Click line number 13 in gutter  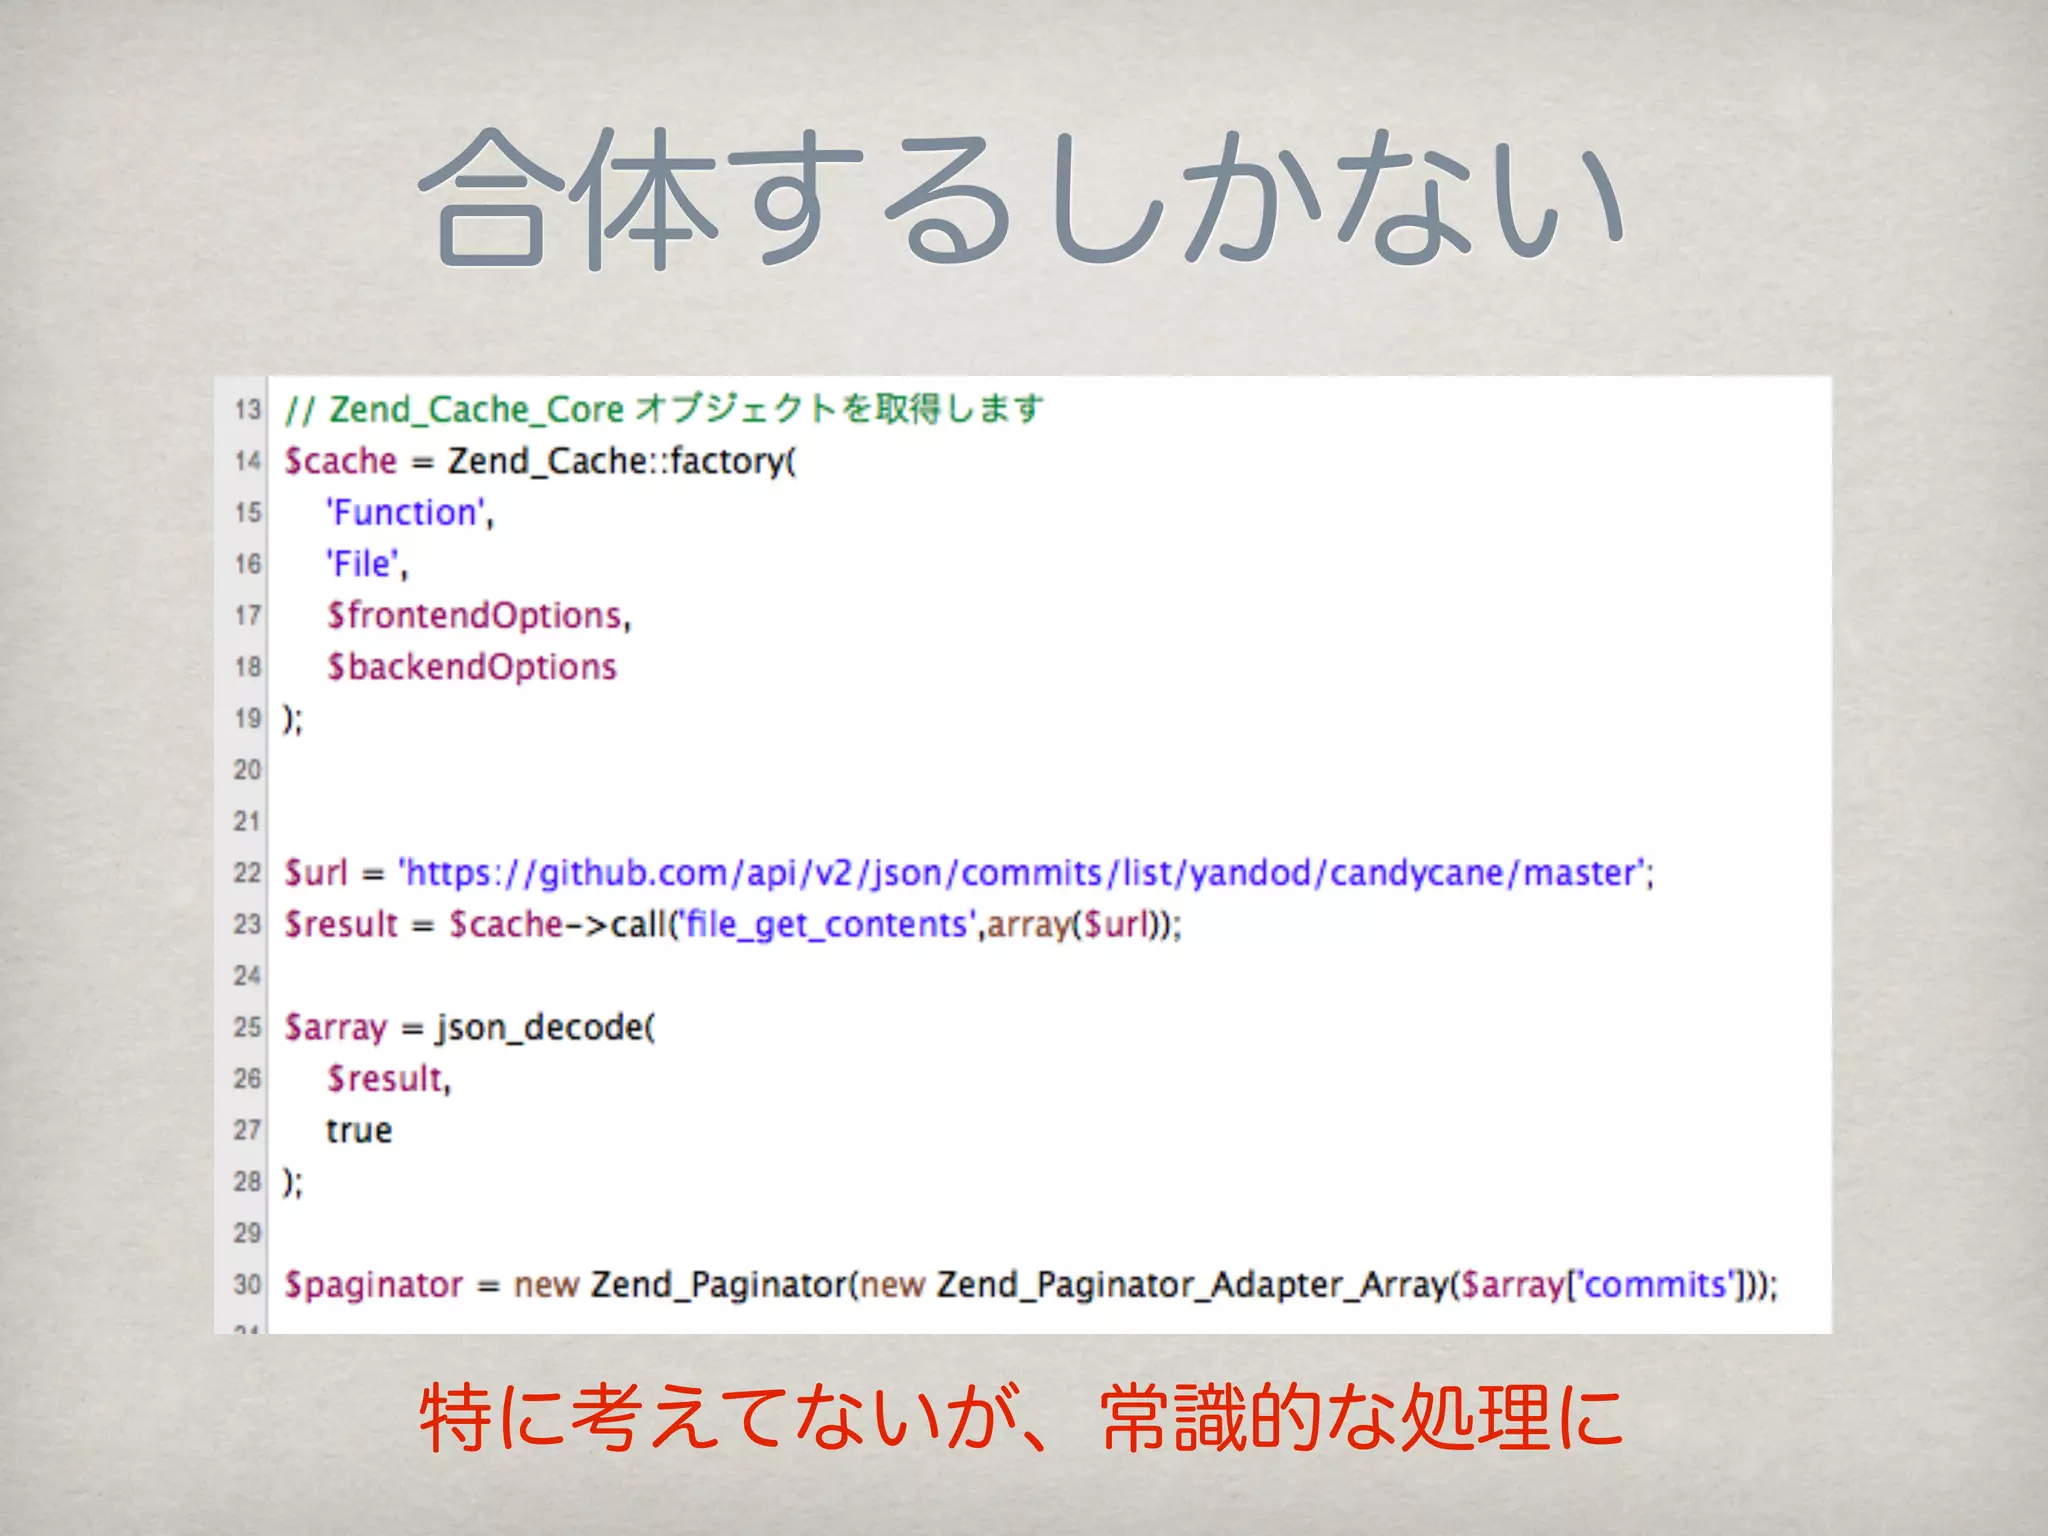tap(246, 409)
